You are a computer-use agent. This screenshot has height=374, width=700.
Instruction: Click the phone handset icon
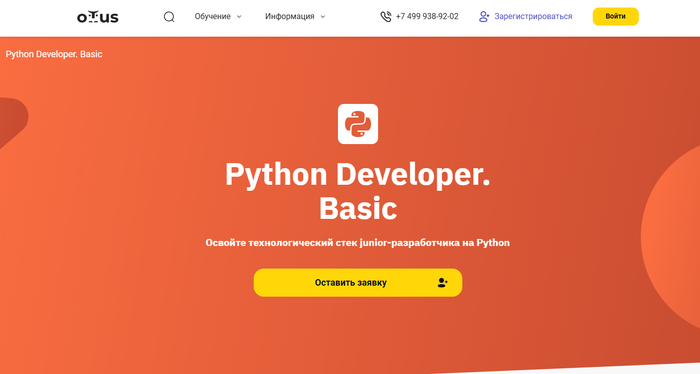point(386,17)
